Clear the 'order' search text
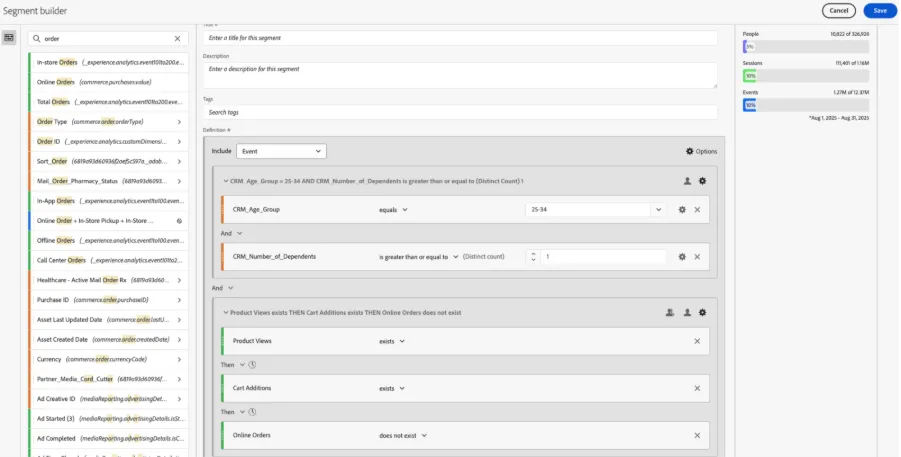This screenshot has width=901, height=457. [x=177, y=39]
